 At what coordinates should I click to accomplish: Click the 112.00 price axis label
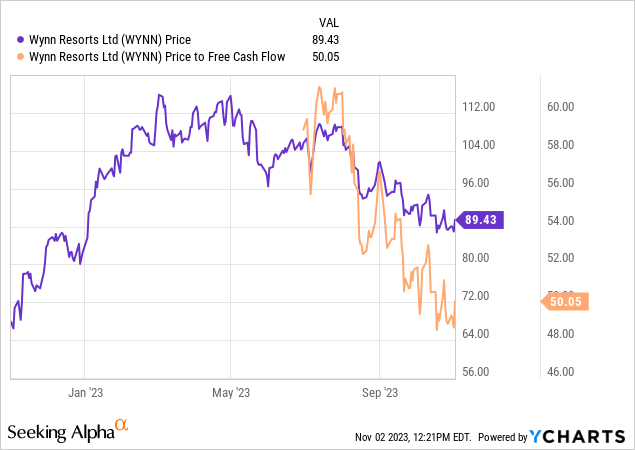(481, 107)
